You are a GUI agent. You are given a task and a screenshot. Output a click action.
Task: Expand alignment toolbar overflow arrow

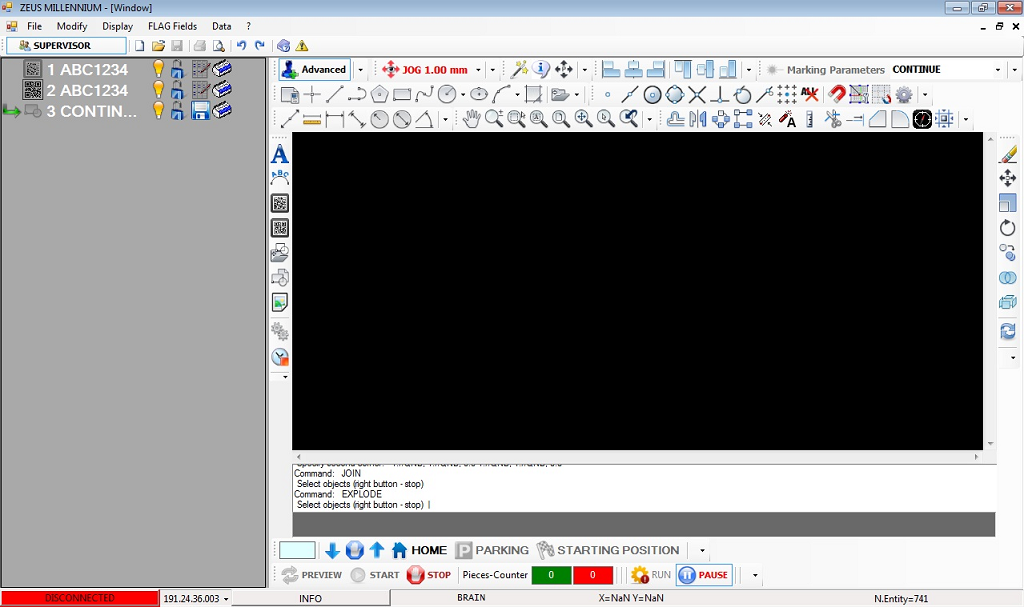pos(748,70)
